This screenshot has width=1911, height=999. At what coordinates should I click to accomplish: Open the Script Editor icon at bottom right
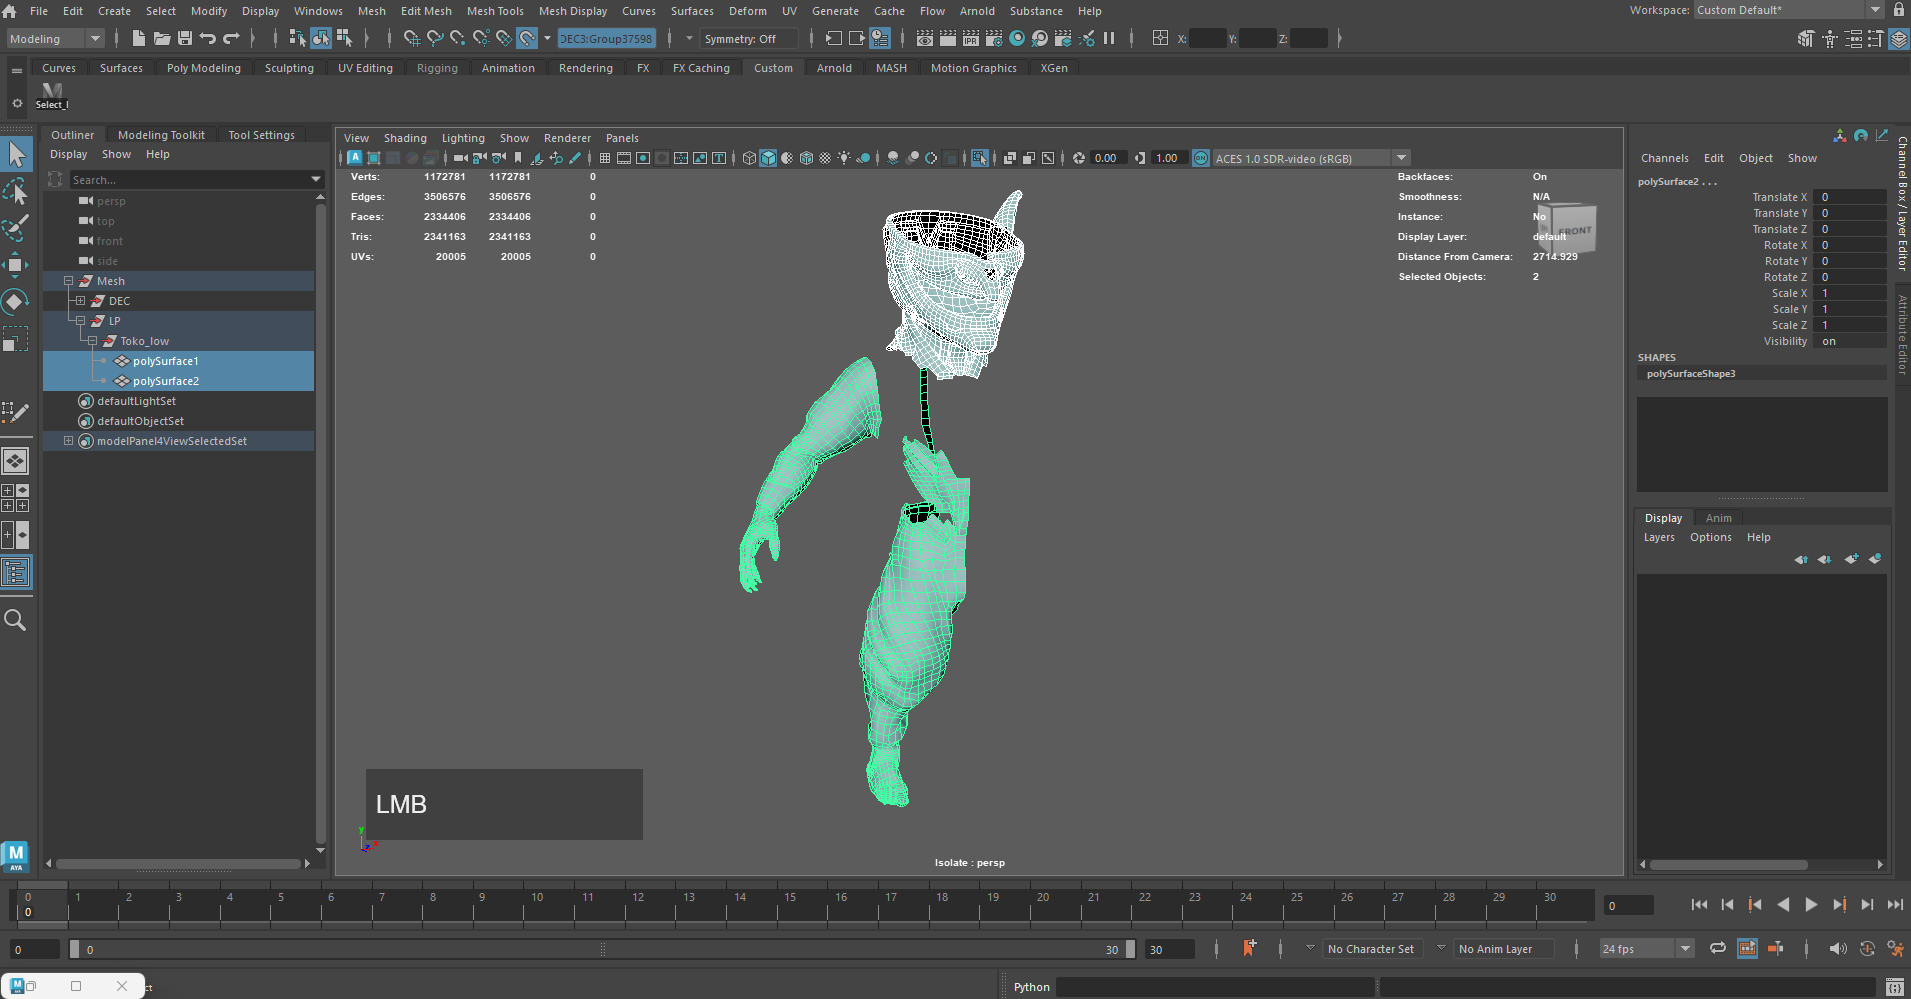coord(1894,987)
